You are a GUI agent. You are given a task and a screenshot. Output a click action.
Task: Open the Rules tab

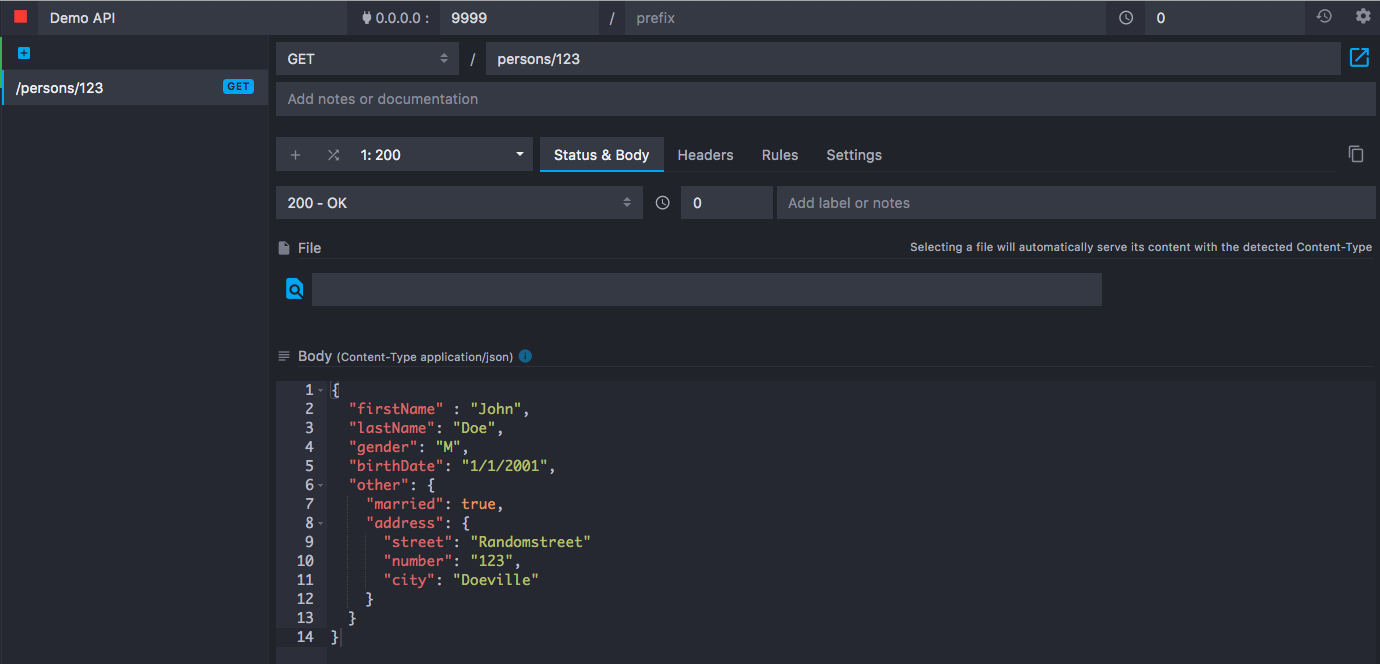pyautogui.click(x=779, y=155)
